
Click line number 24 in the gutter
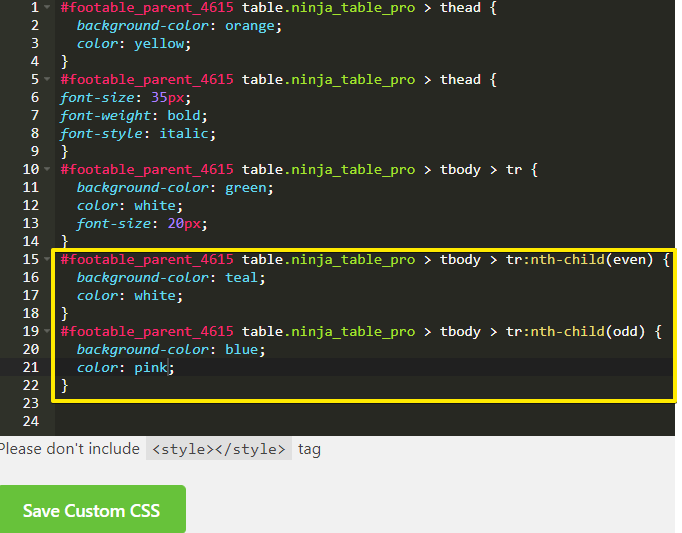click(x=30, y=421)
